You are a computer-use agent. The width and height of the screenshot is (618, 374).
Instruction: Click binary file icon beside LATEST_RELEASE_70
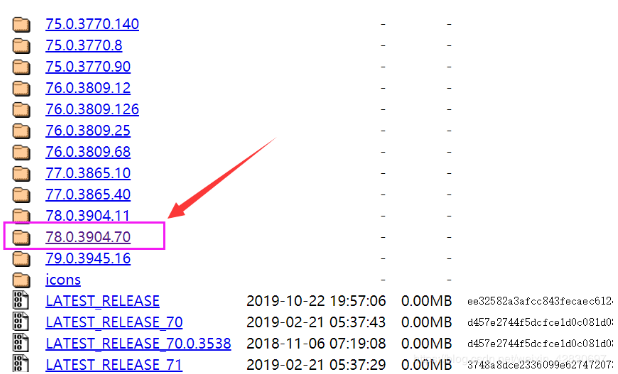[x=21, y=322]
